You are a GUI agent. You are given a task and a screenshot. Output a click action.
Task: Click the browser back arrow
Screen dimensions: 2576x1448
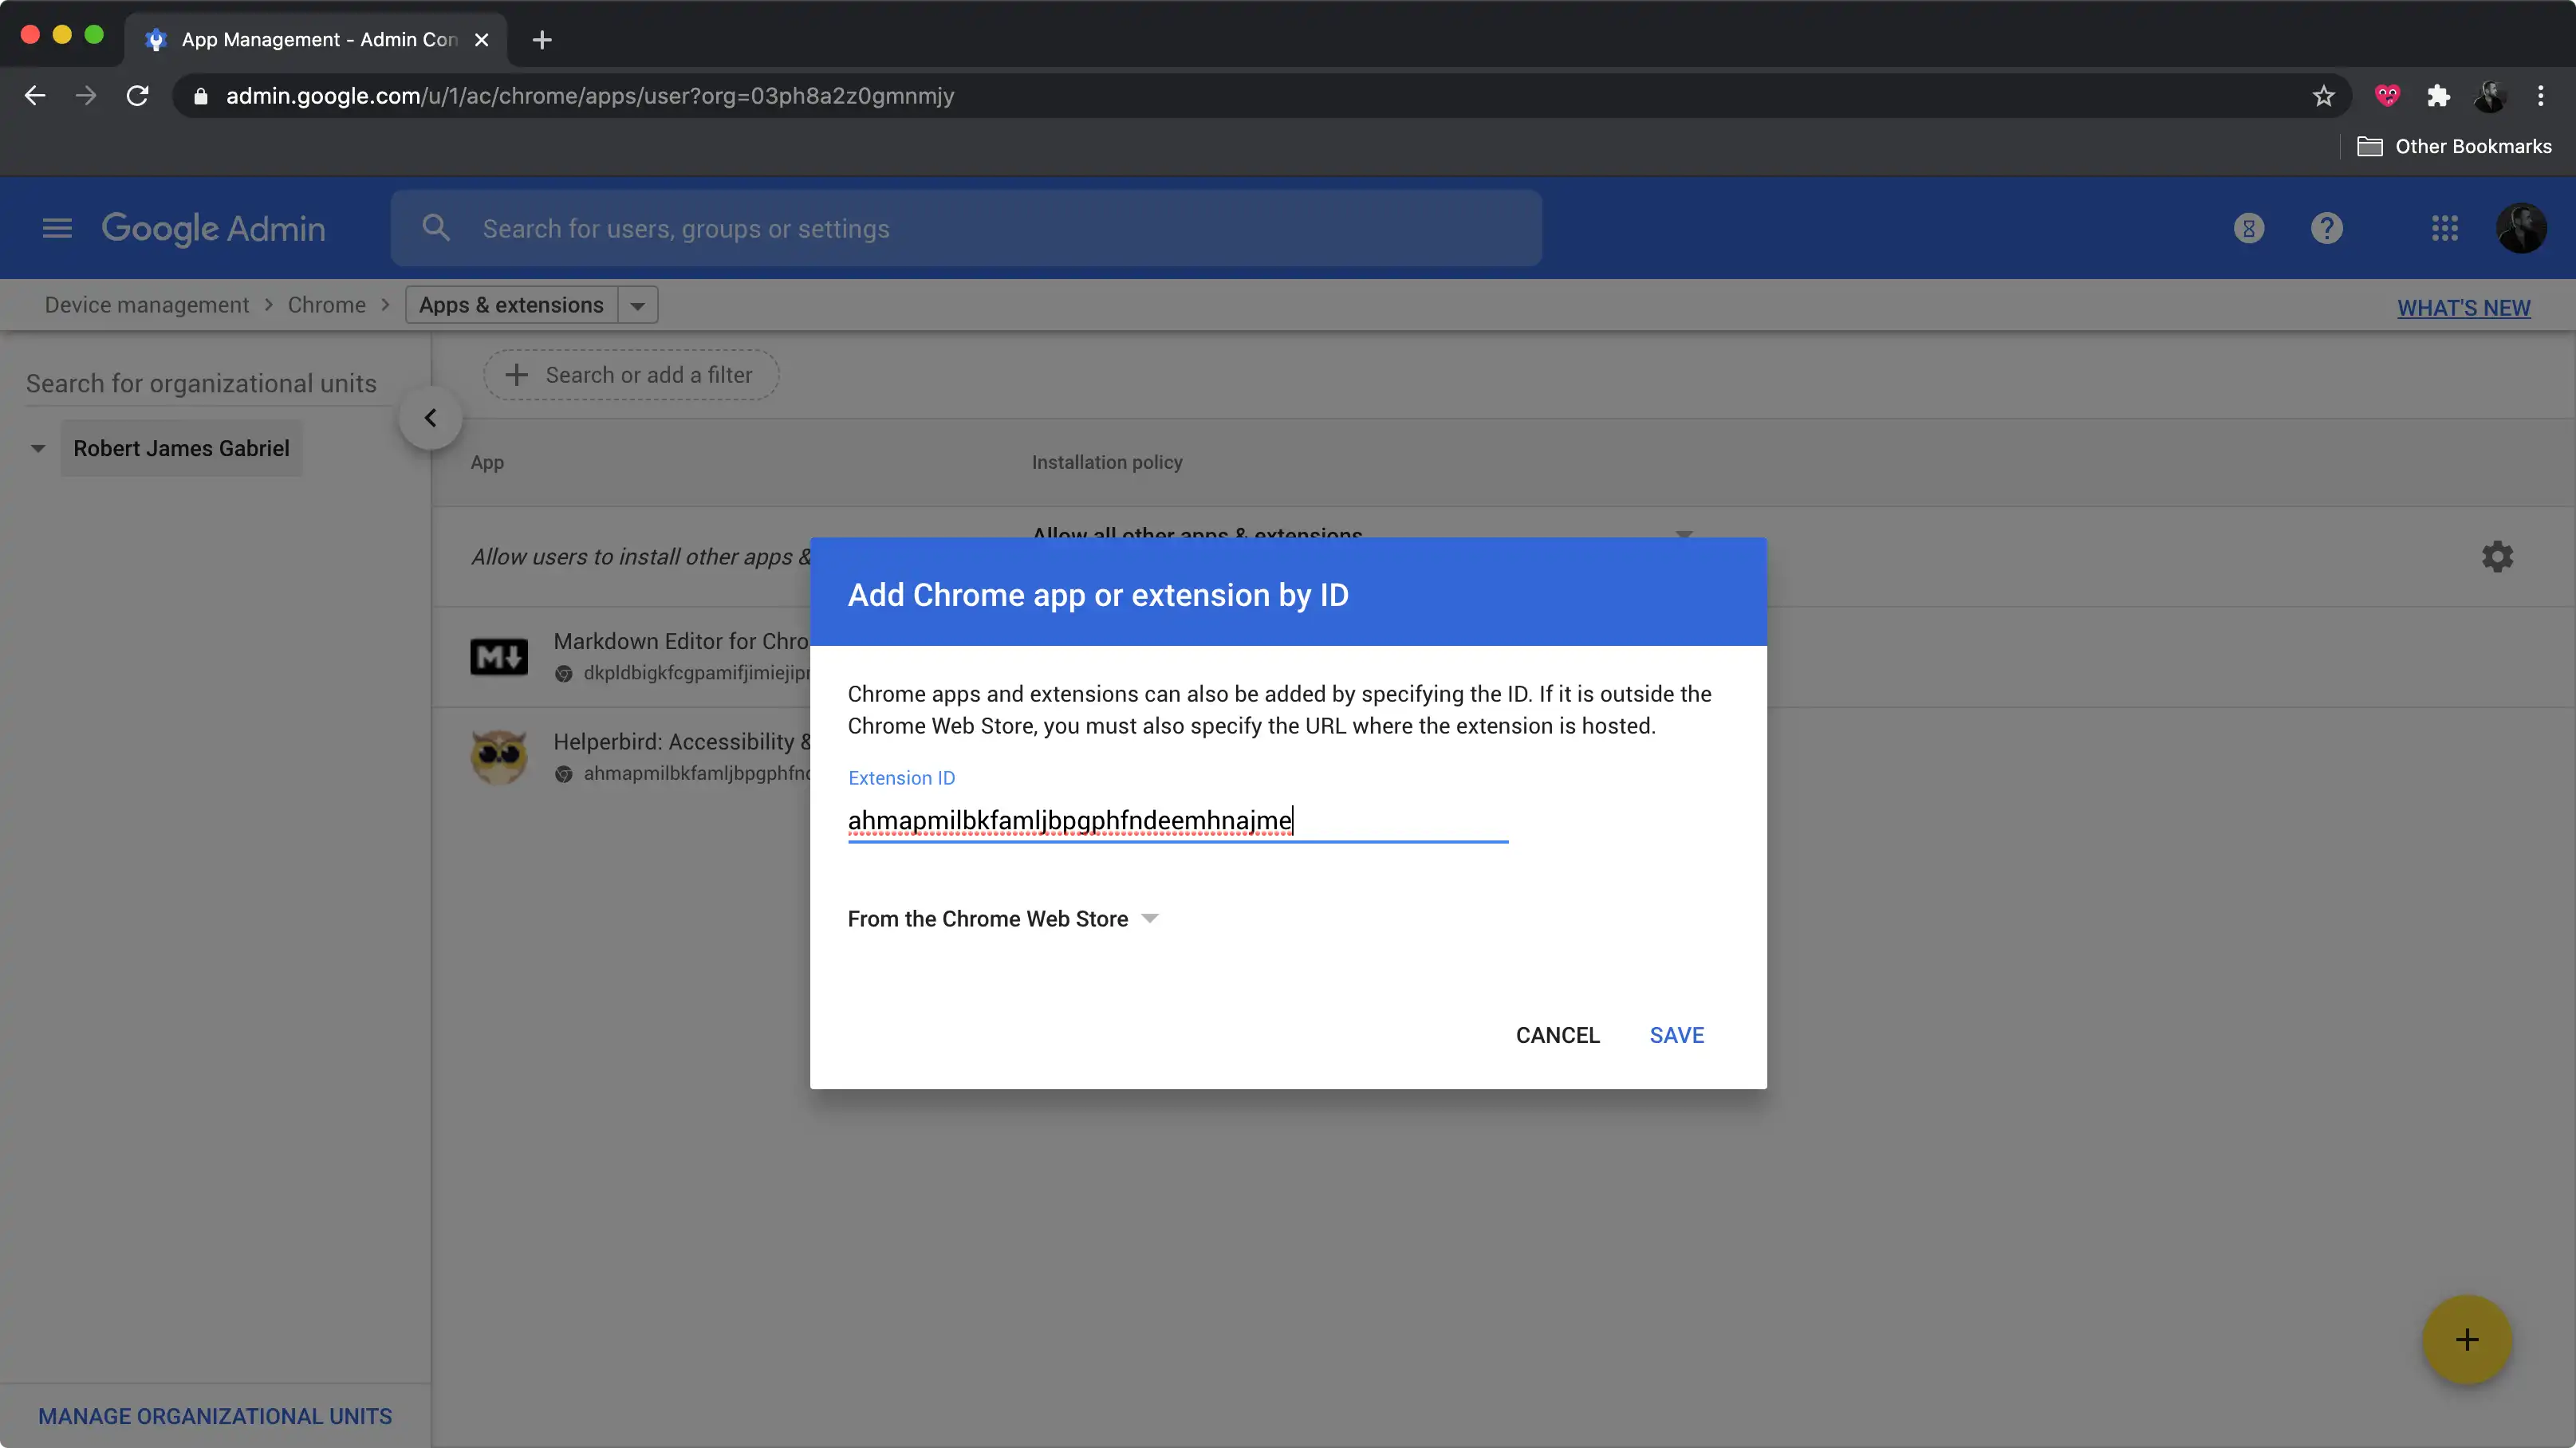pyautogui.click(x=35, y=96)
